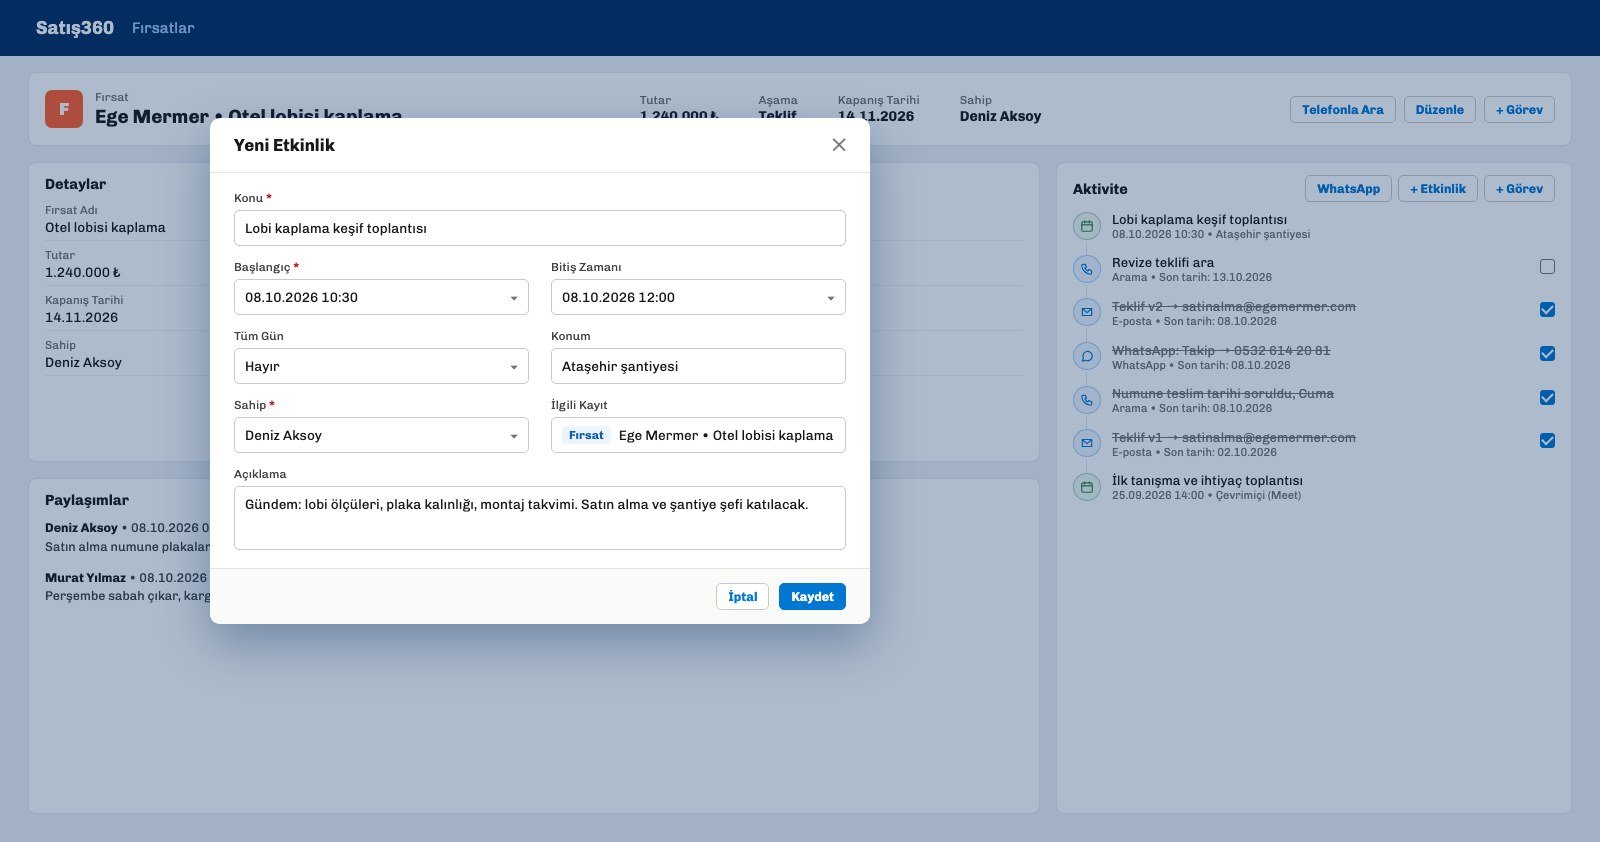
Task: Click the İlgili Kayıt related record field
Action: 698,435
